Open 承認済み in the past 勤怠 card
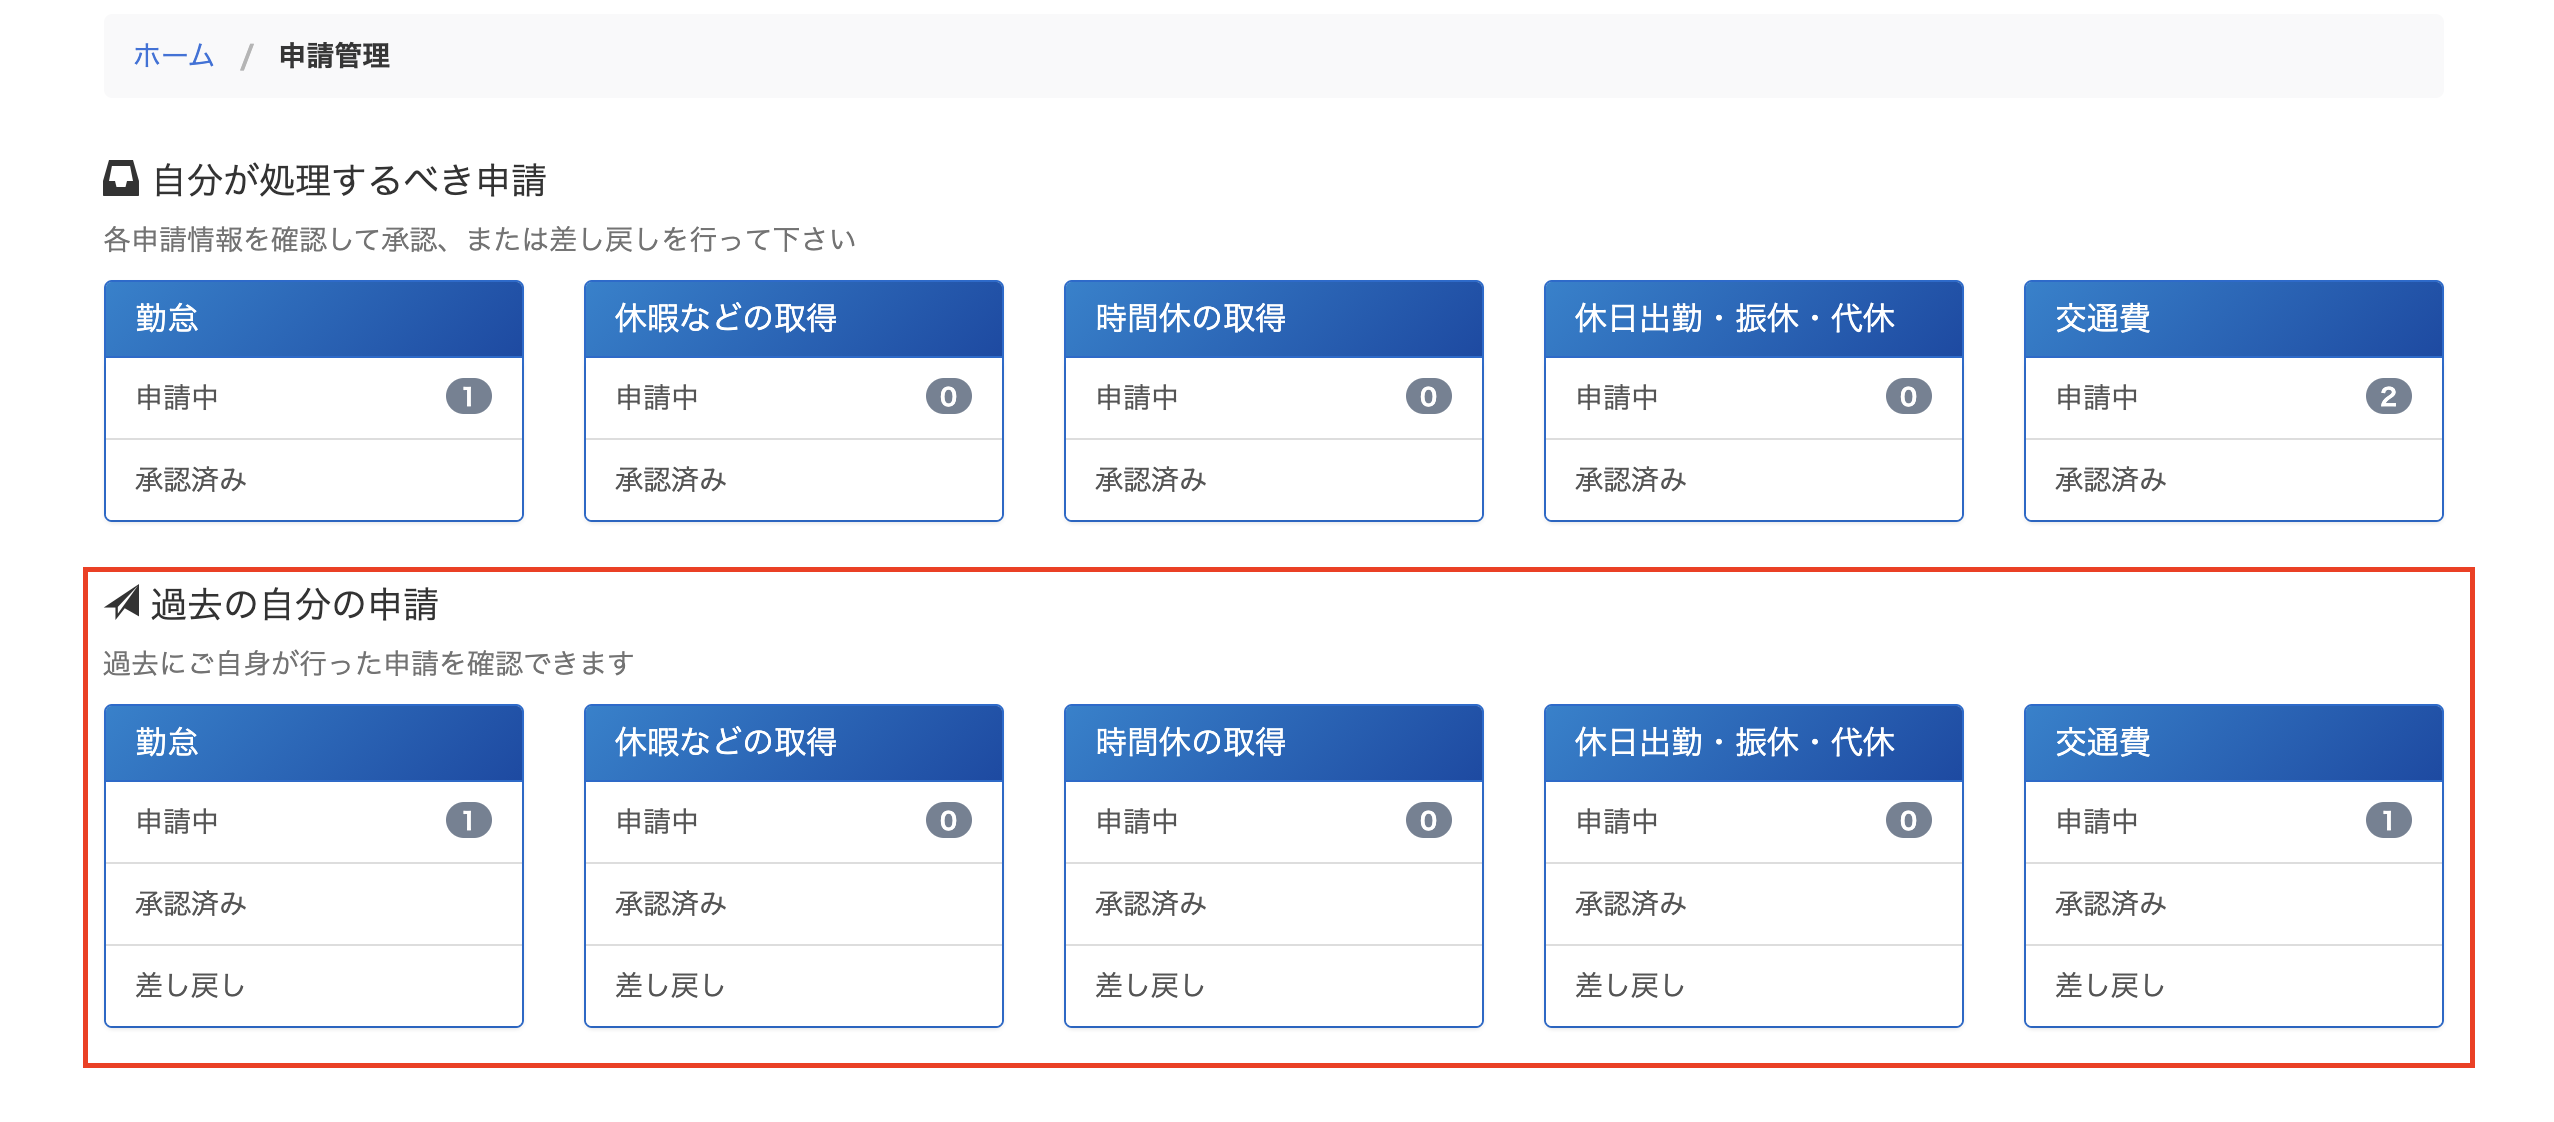This screenshot has width=2554, height=1122. [190, 904]
